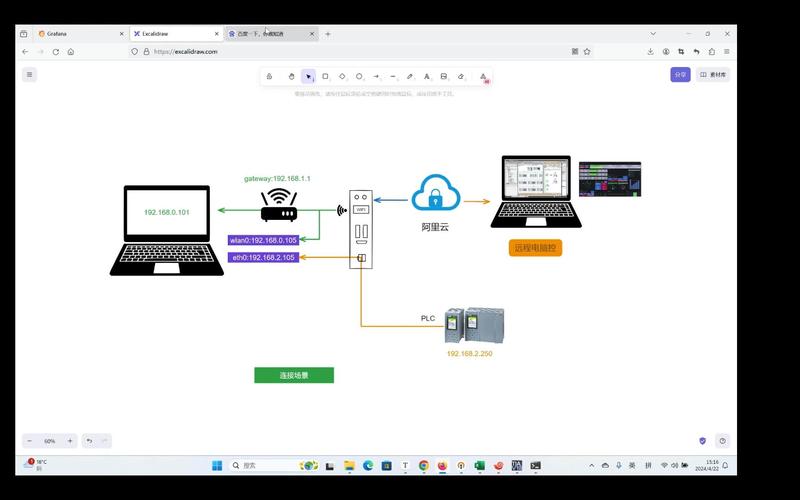Choose the Text tool
The width and height of the screenshot is (800, 500).
(x=427, y=76)
